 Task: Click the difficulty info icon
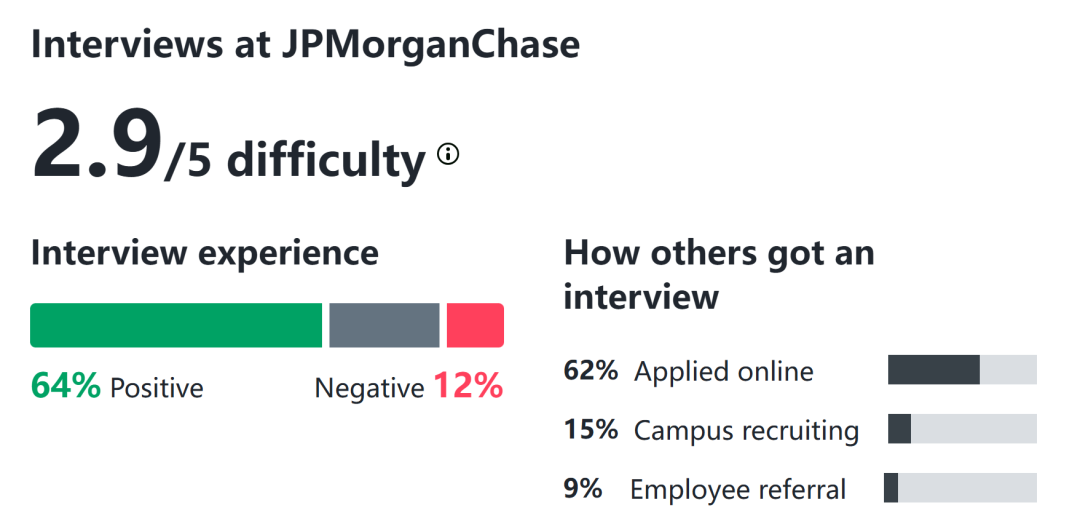pyautogui.click(x=449, y=154)
